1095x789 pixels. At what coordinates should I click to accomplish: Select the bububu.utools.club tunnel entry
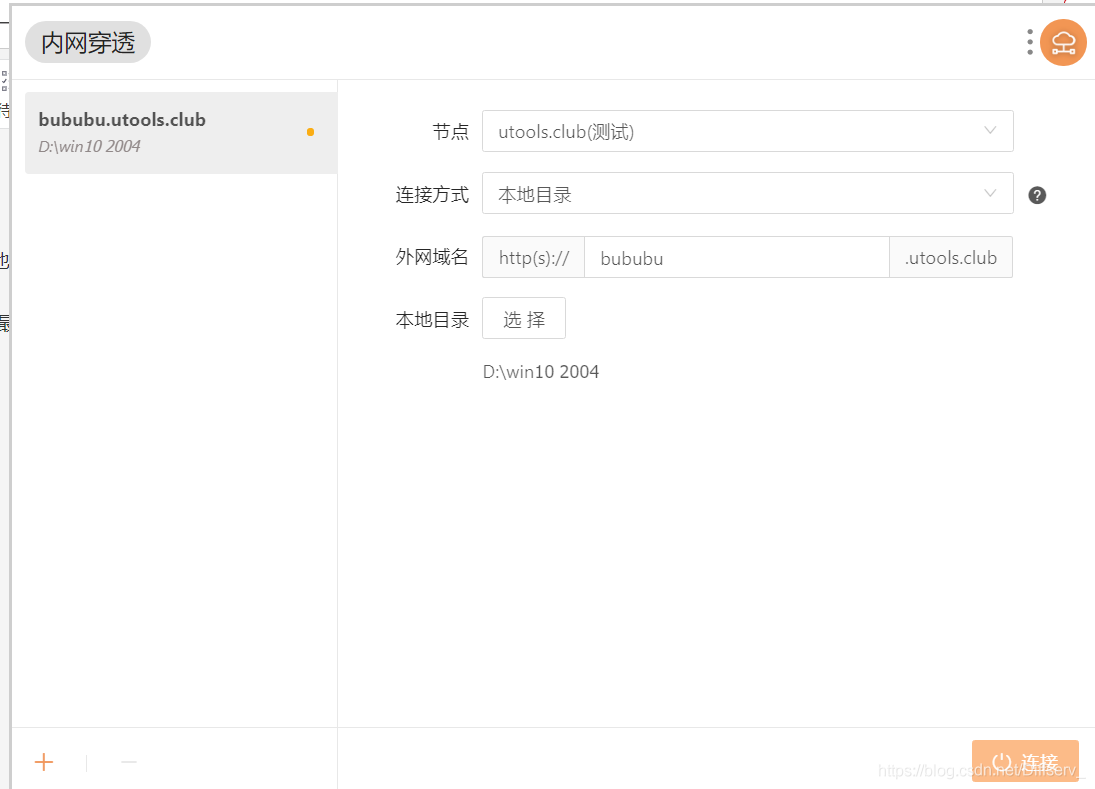point(181,133)
